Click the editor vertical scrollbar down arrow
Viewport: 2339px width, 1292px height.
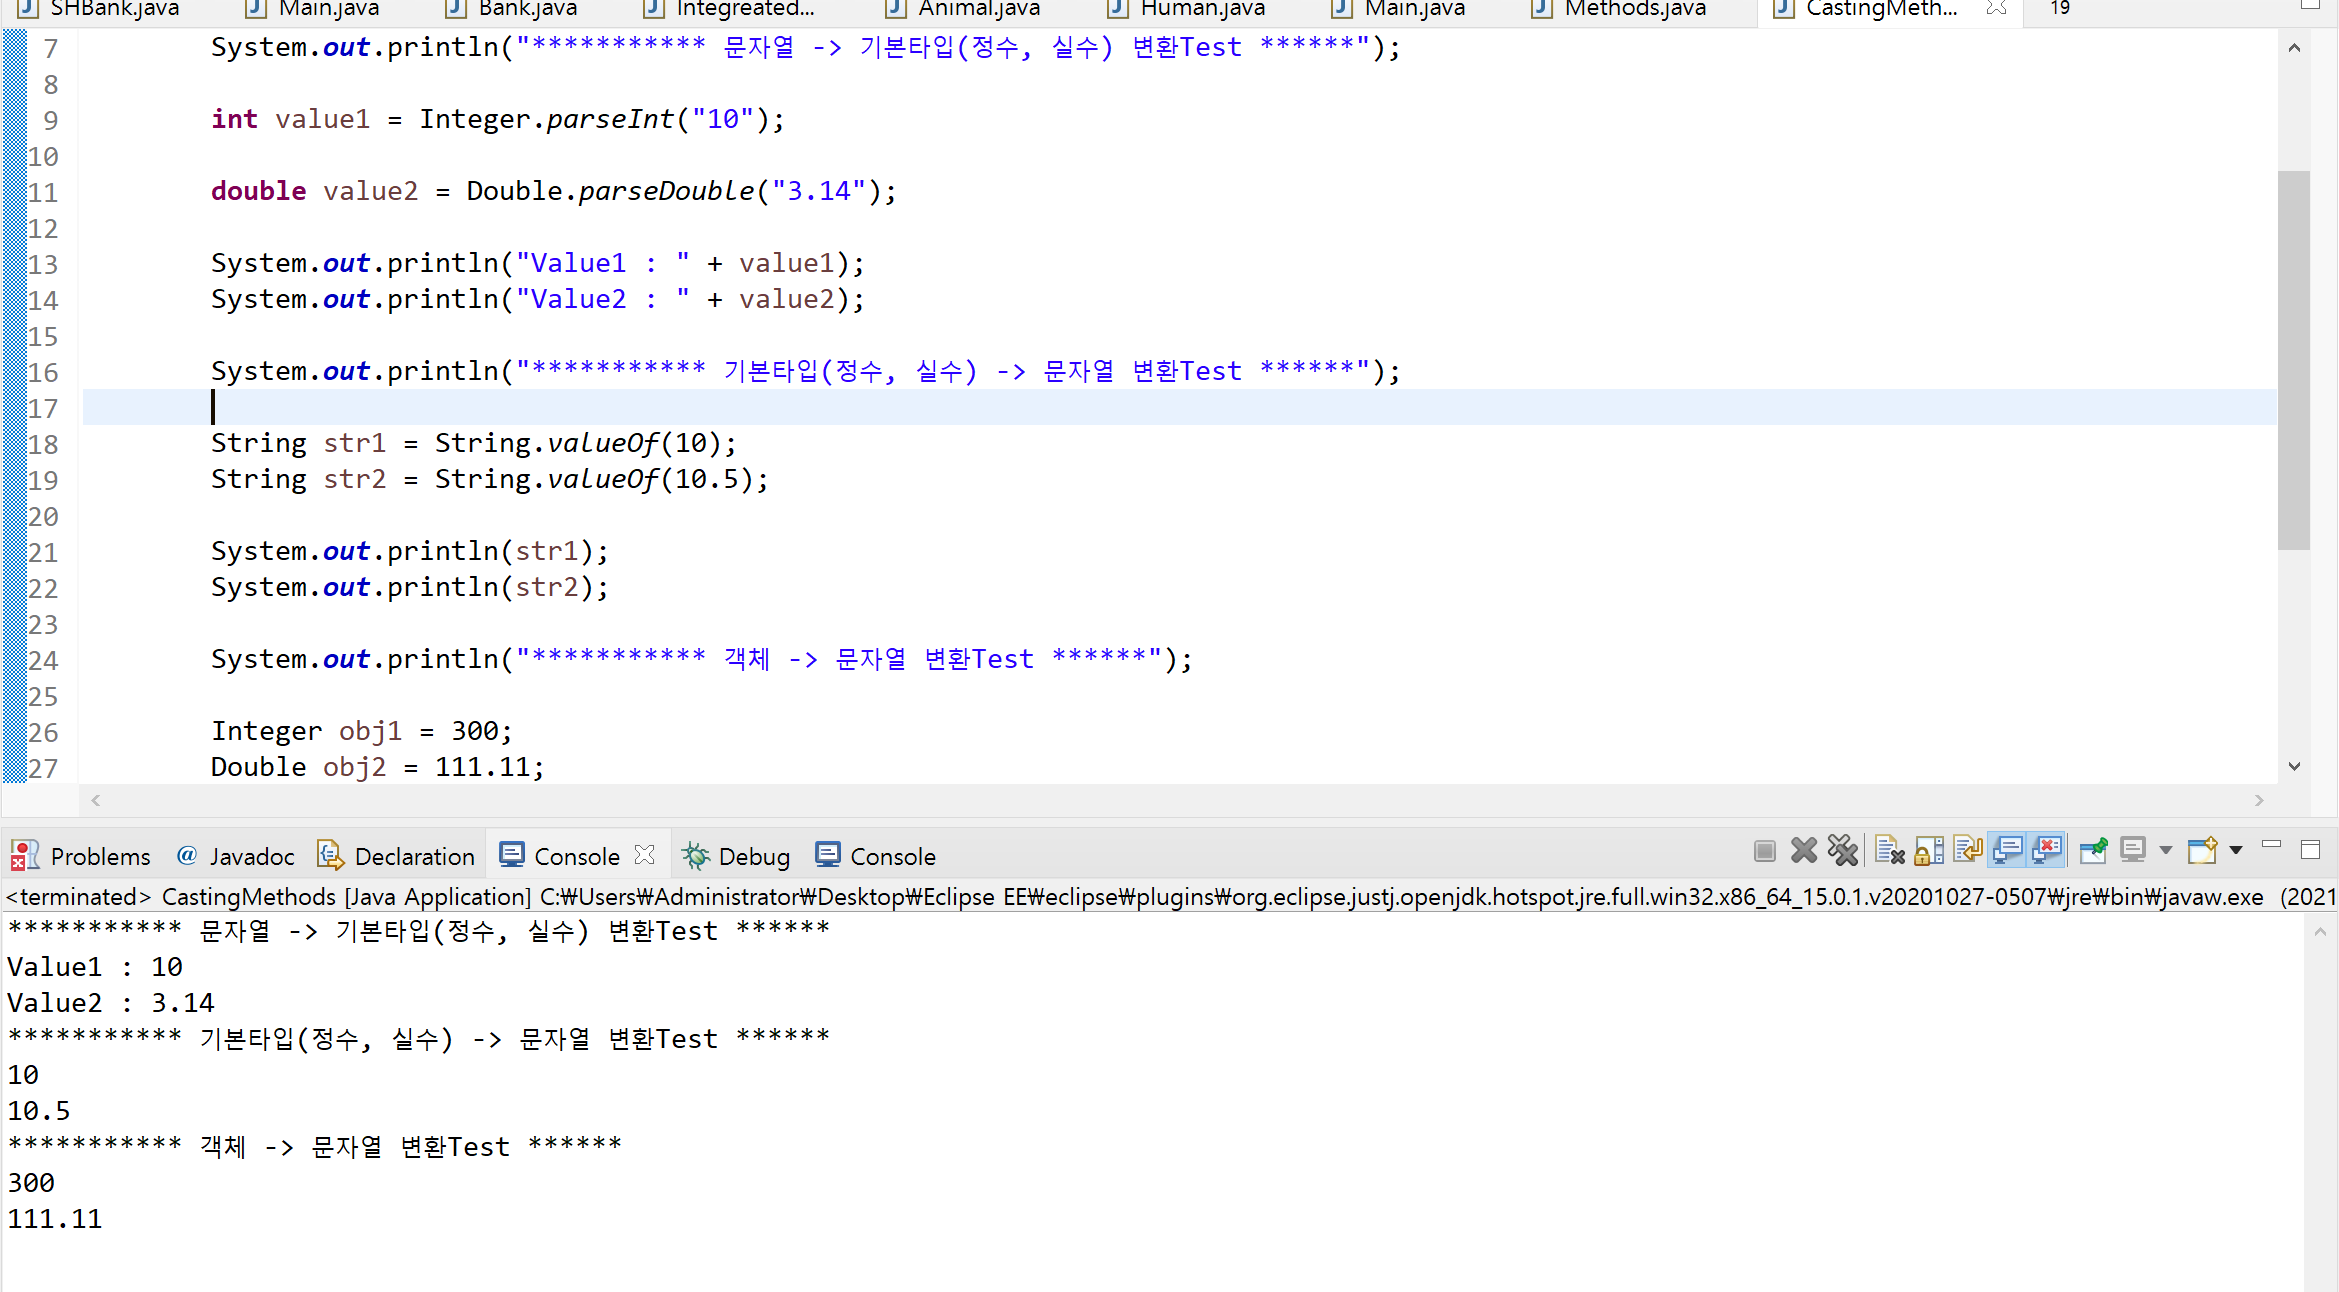click(2295, 766)
